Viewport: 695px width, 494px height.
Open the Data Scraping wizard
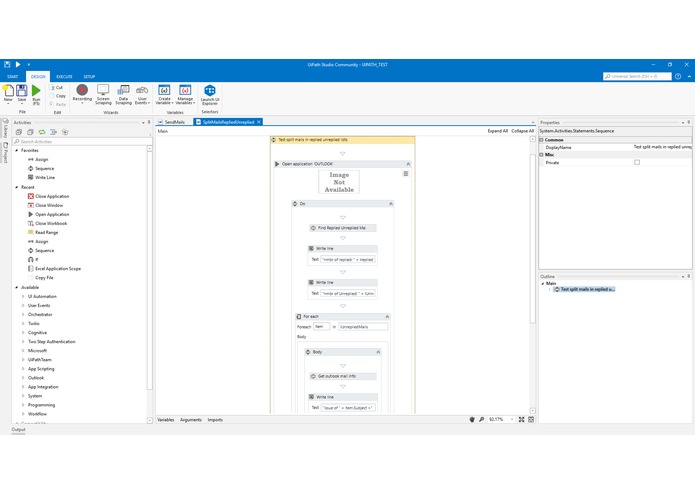click(x=124, y=94)
